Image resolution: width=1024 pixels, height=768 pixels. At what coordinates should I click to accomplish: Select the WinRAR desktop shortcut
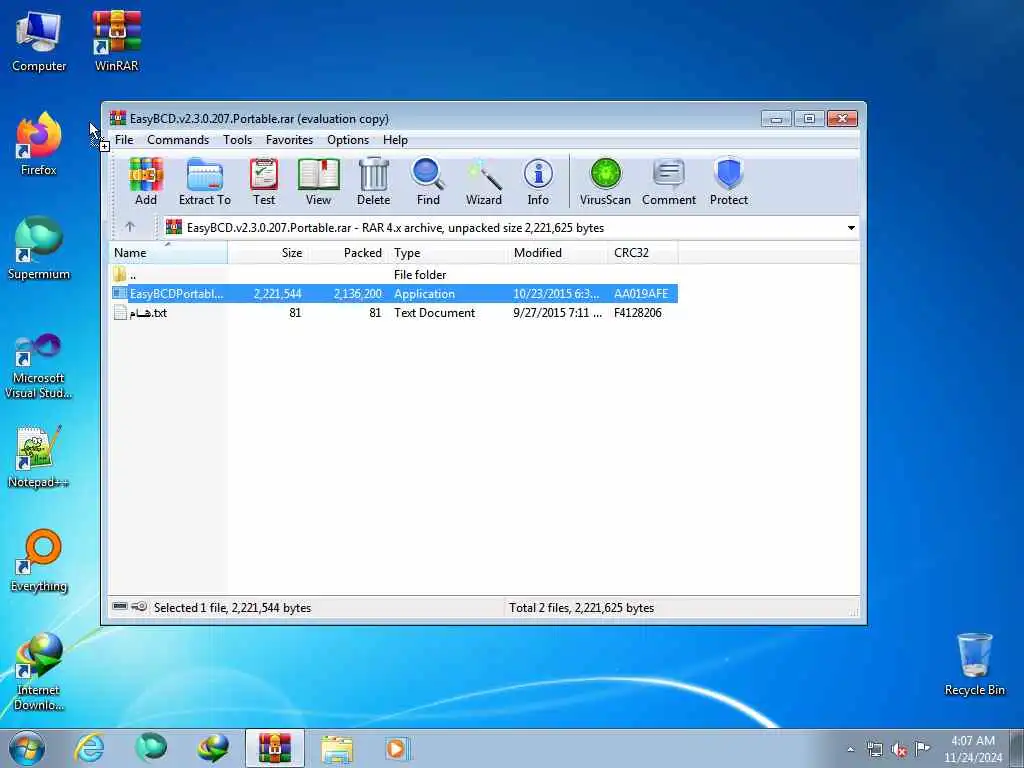click(x=116, y=42)
